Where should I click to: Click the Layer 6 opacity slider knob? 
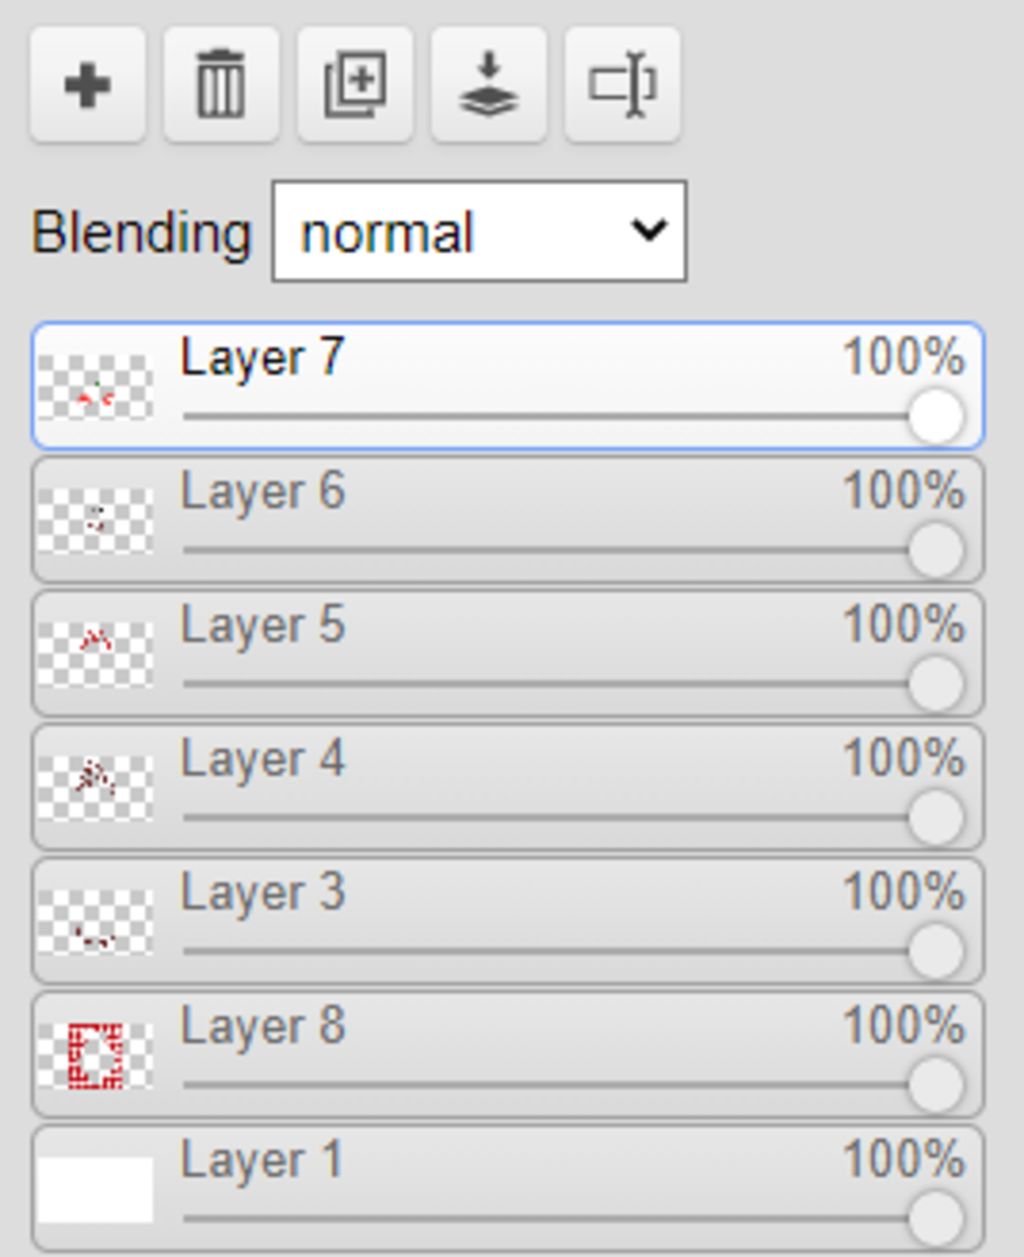(x=936, y=550)
